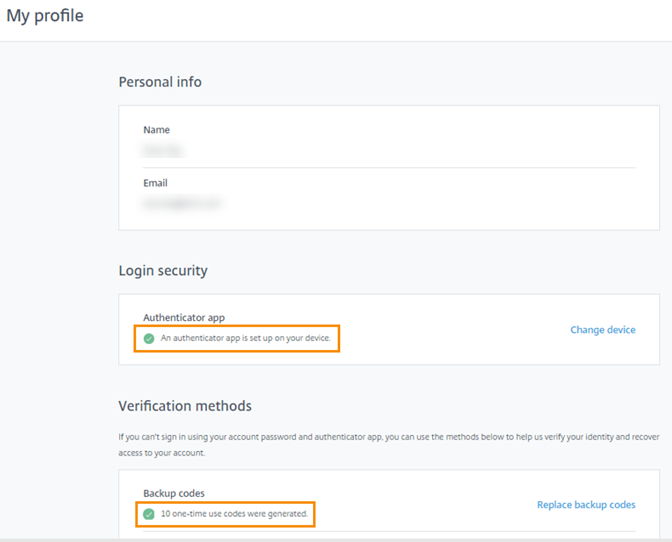
Task: Select the blurred name value
Action: coord(166,150)
